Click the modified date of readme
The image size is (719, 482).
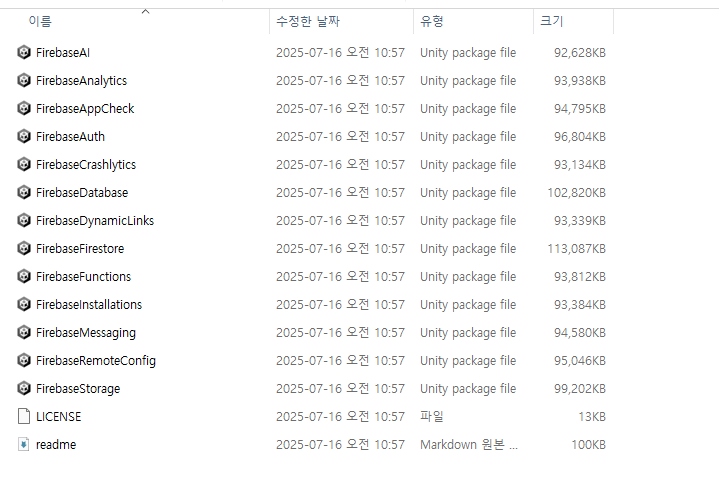point(340,444)
